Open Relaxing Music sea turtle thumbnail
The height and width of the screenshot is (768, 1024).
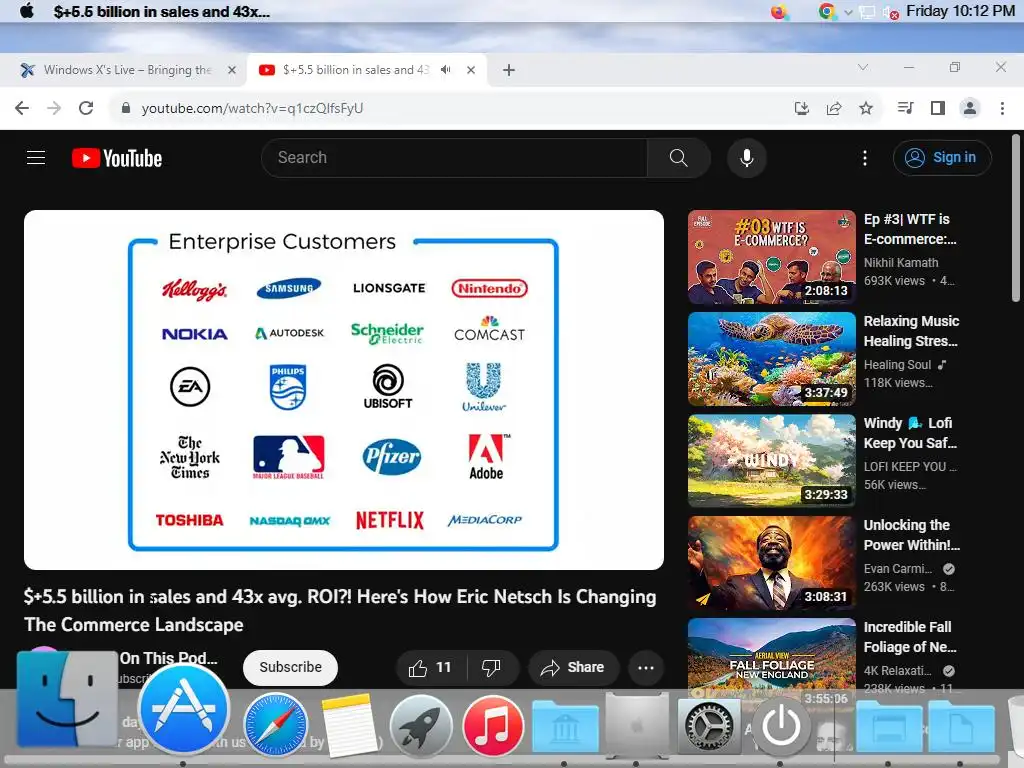click(x=772, y=359)
